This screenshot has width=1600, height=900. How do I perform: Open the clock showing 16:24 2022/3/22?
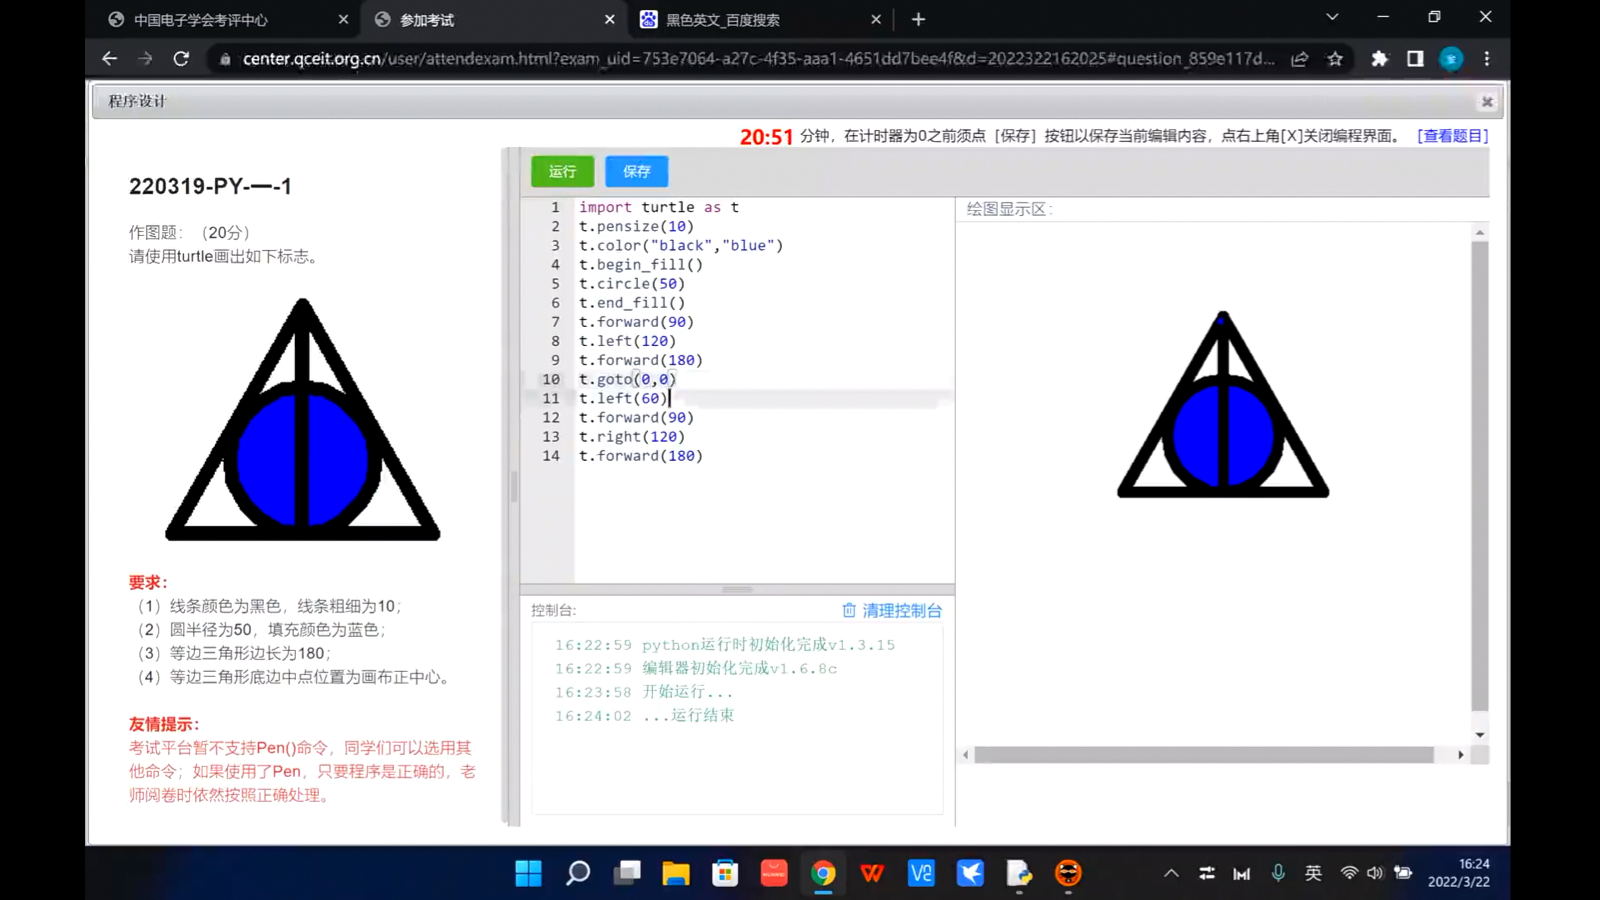pyautogui.click(x=1459, y=873)
